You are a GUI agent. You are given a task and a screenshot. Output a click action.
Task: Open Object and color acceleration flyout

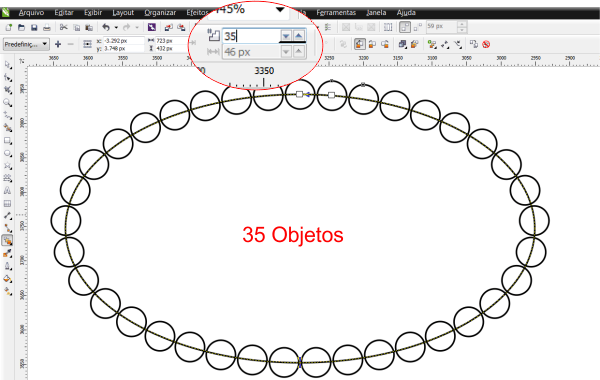click(x=402, y=44)
